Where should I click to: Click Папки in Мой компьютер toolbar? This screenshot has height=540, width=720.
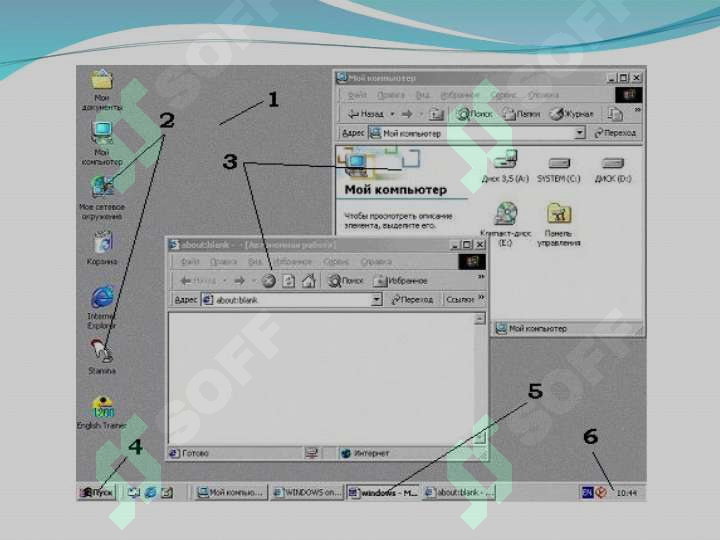pyautogui.click(x=521, y=113)
